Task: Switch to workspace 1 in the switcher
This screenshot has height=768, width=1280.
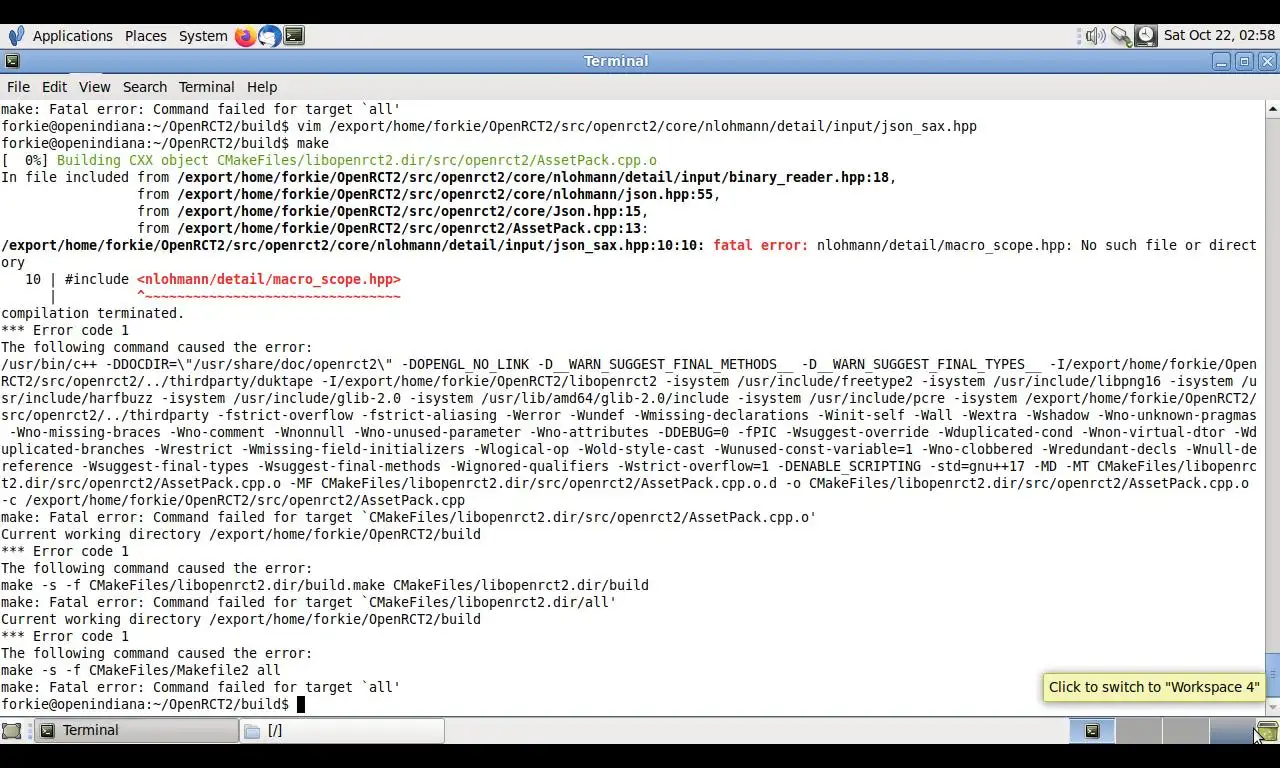Action: point(1092,731)
